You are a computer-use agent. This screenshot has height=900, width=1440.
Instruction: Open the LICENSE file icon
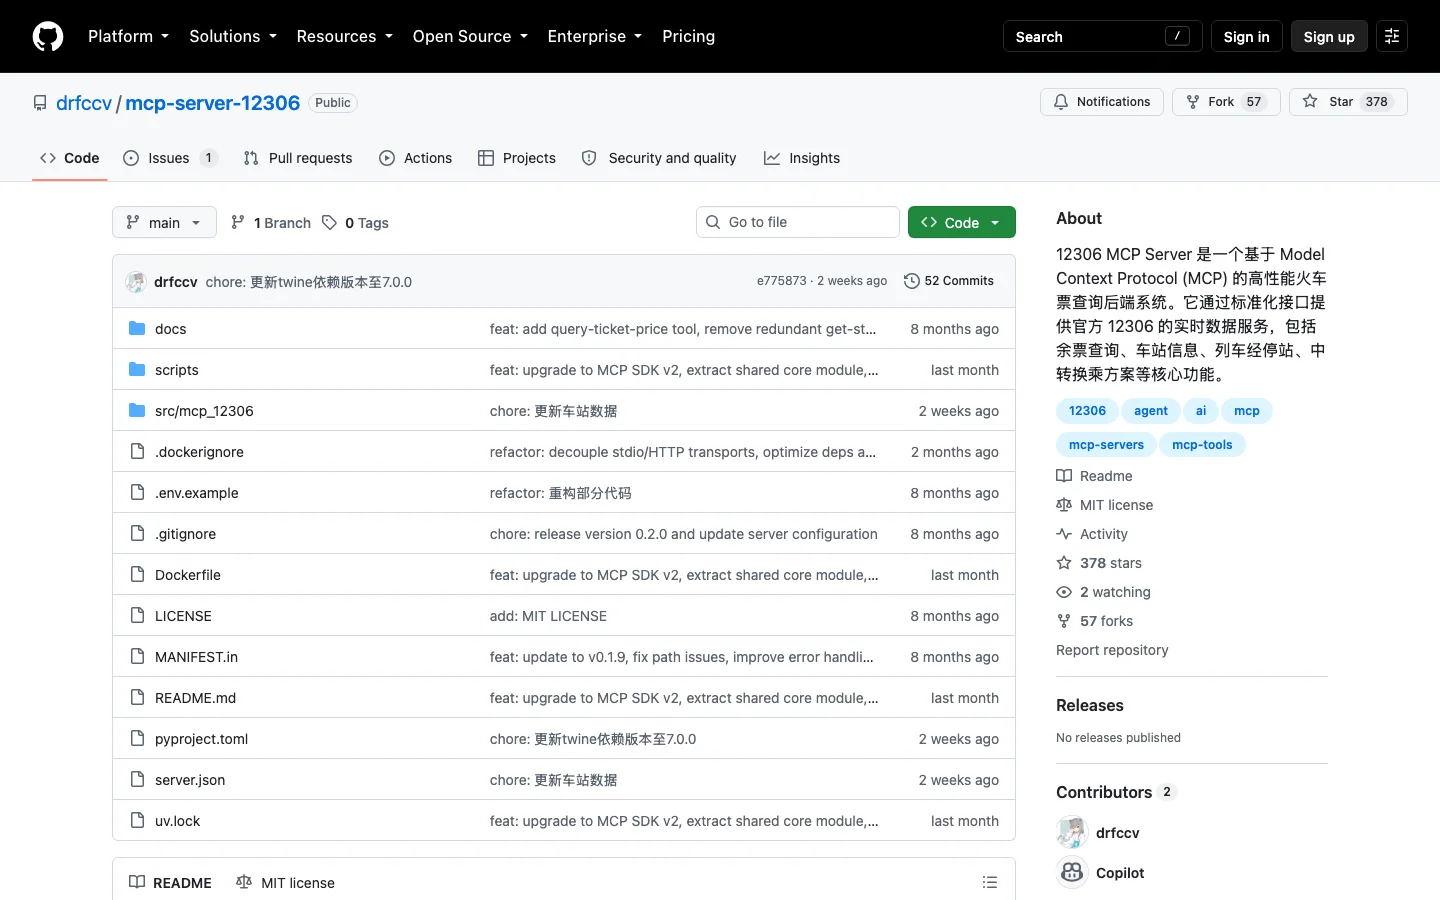(137, 616)
